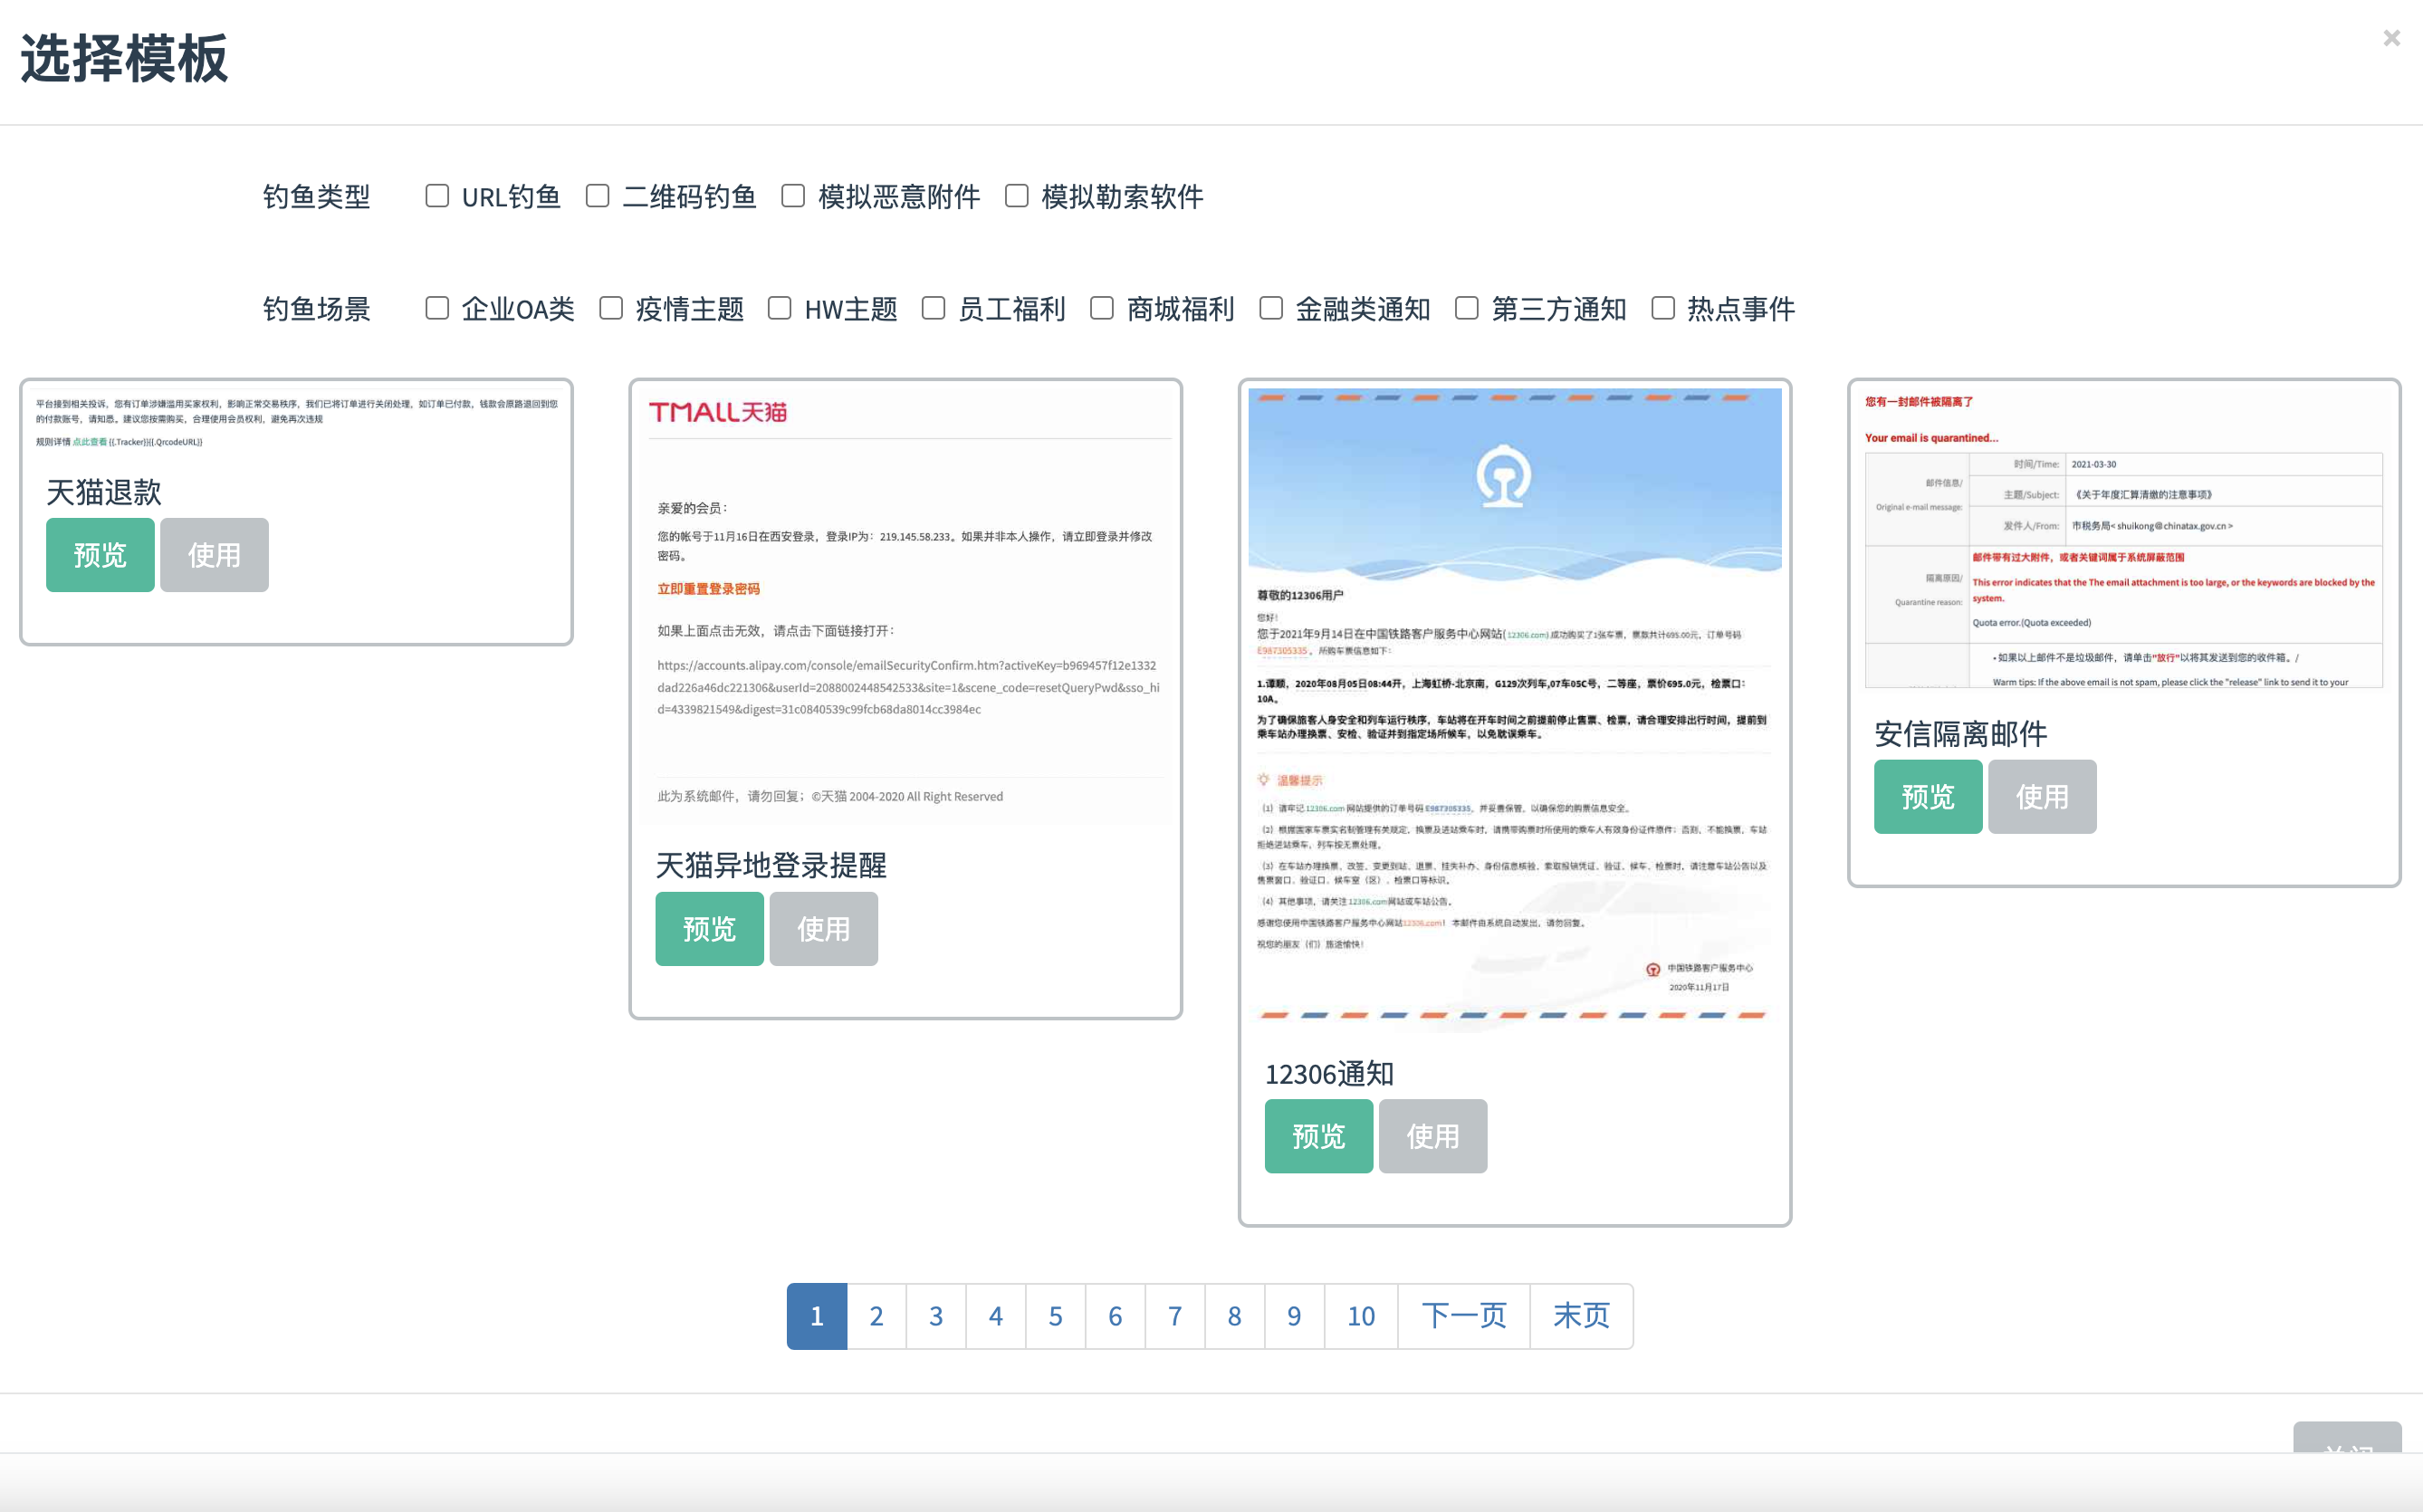Tick the 企业OA类 scene checkbox
This screenshot has width=2423, height=1512.
[437, 308]
